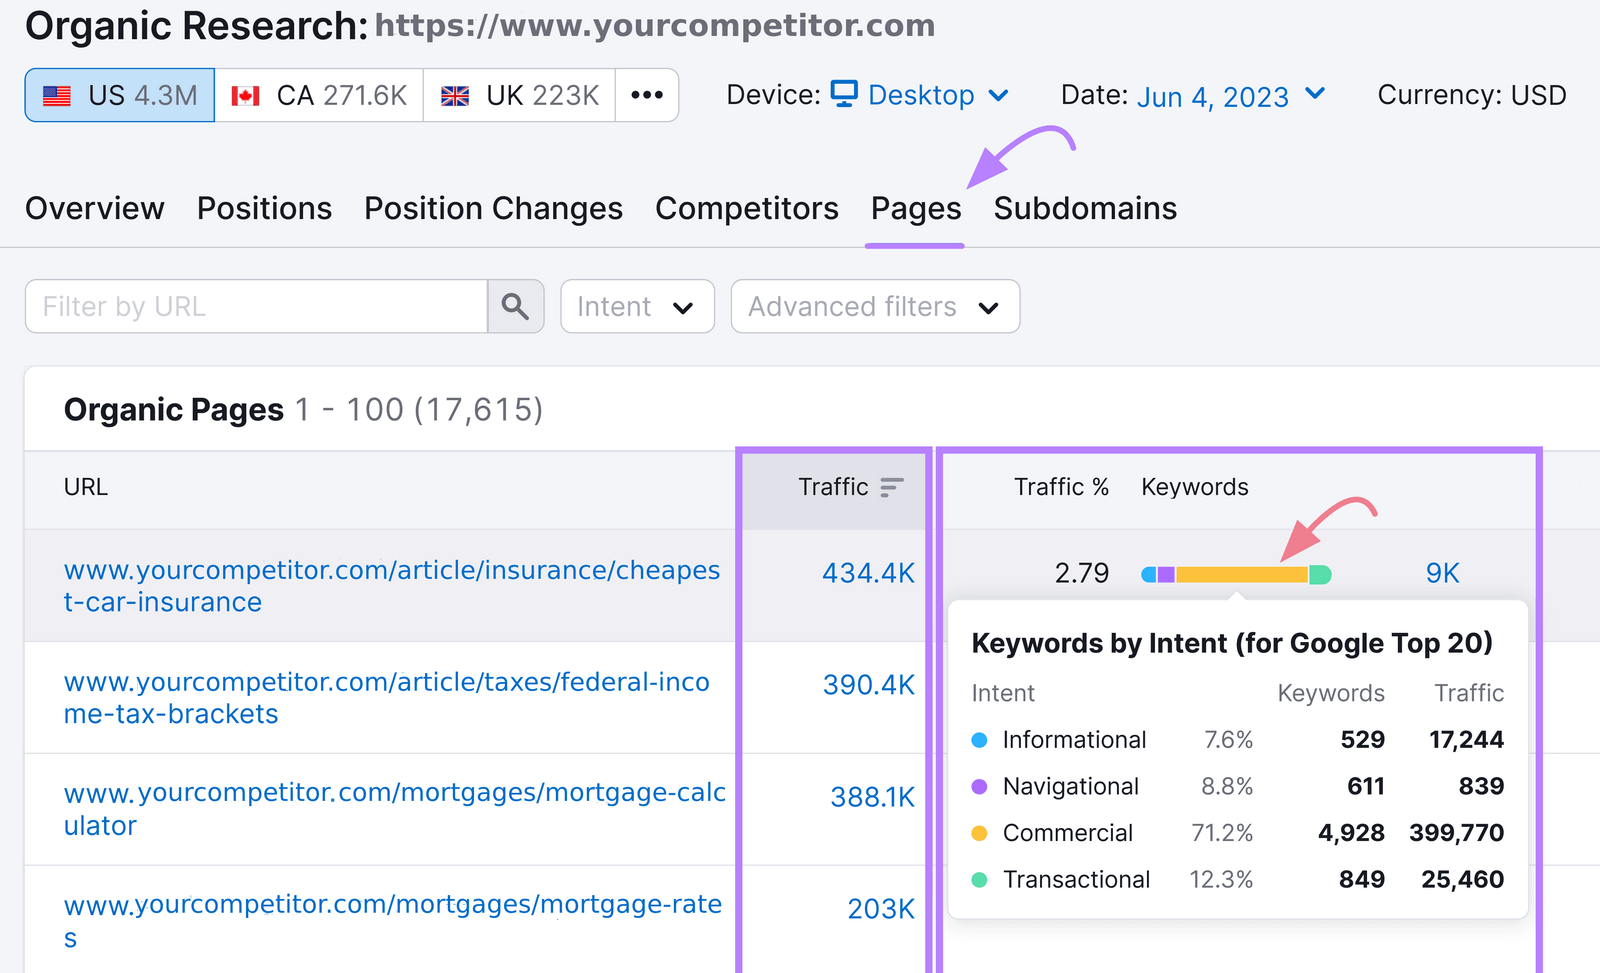Switch to the Position Changes tab
Screen dimensions: 1600x973
[493, 208]
